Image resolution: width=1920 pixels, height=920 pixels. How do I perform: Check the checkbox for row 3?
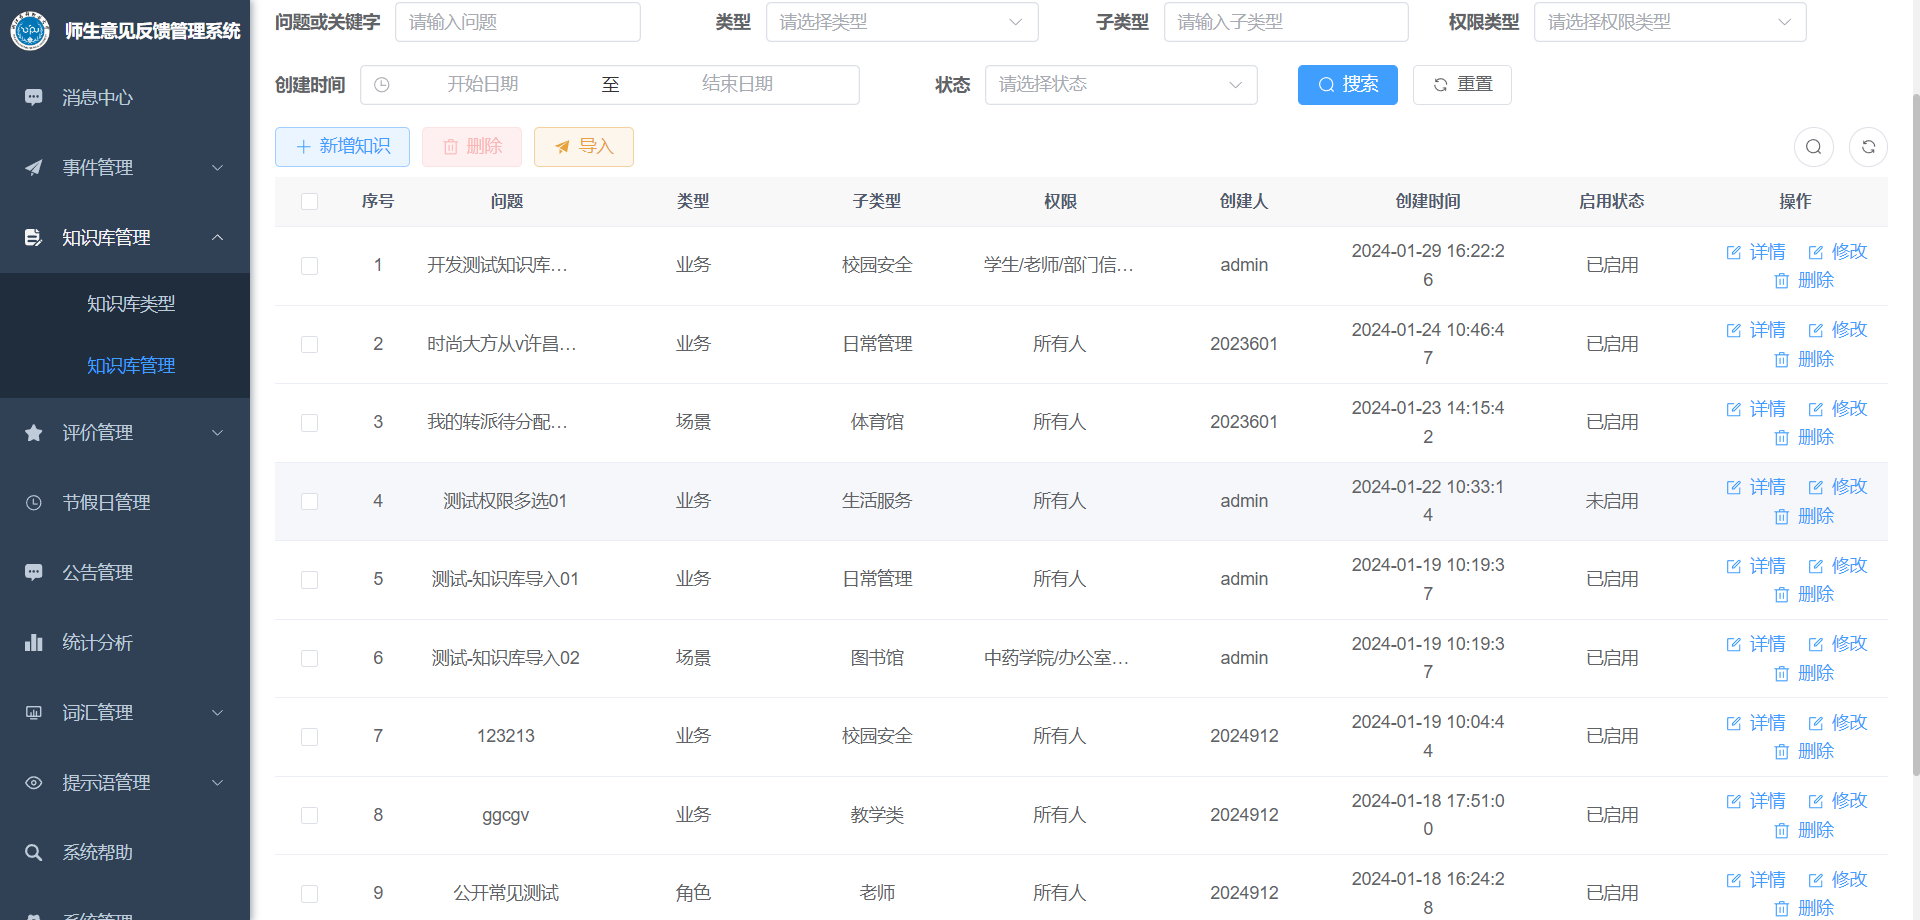(x=309, y=422)
